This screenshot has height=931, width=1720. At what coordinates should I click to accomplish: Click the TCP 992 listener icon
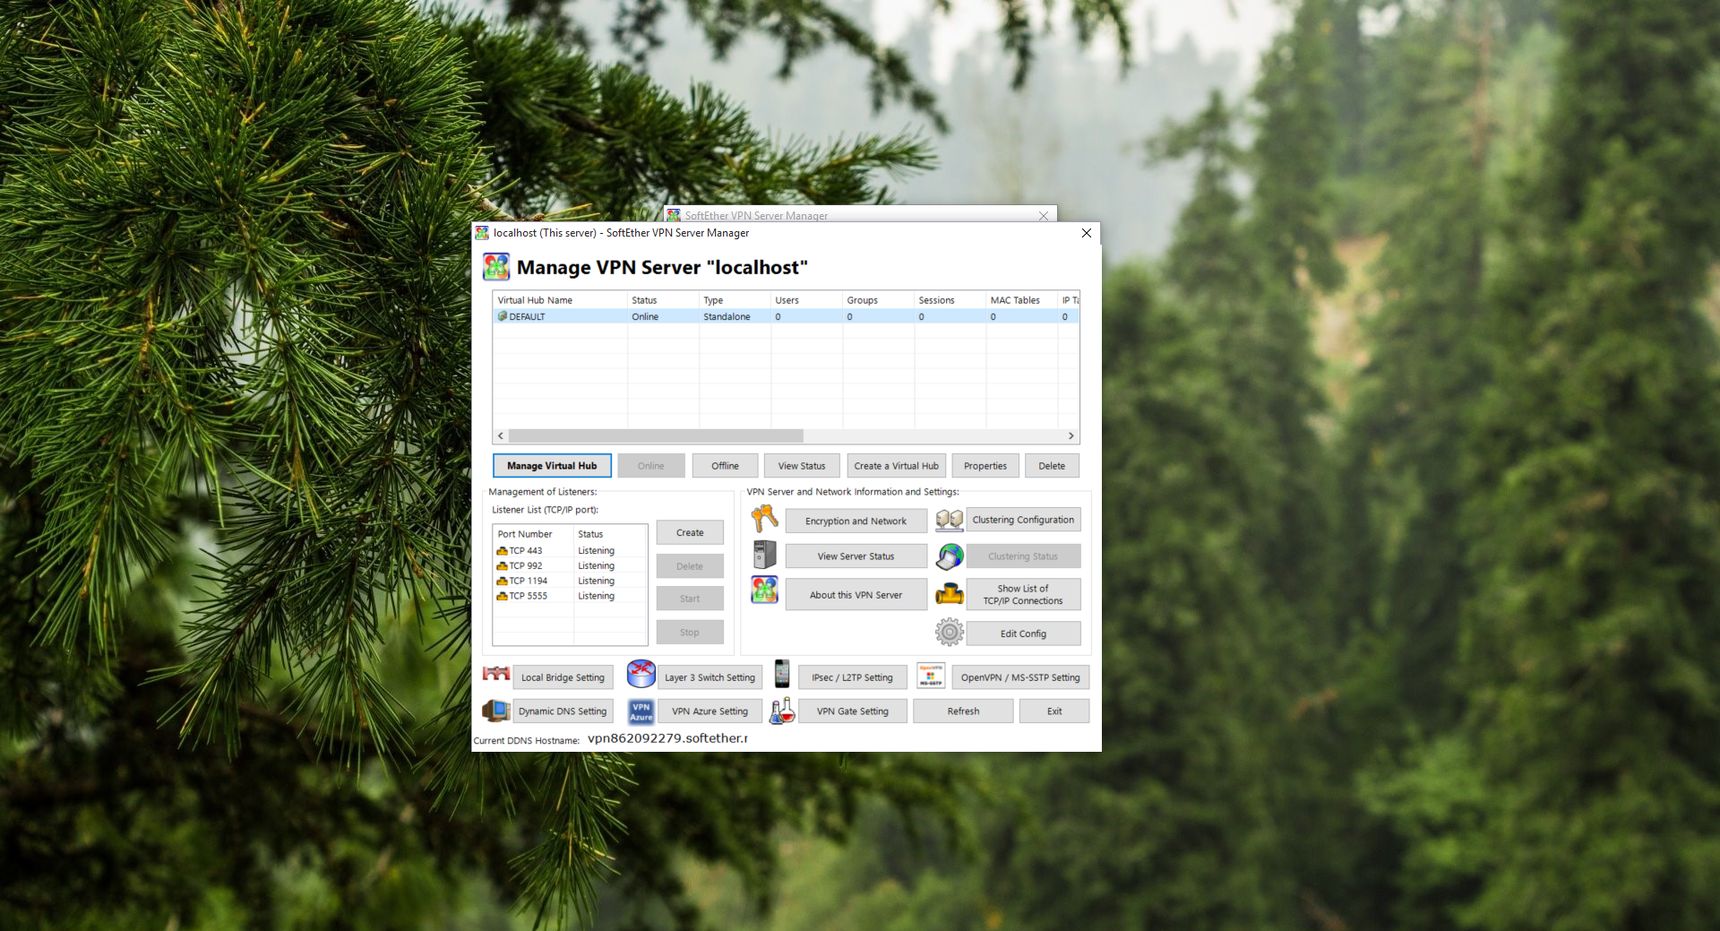tap(502, 566)
